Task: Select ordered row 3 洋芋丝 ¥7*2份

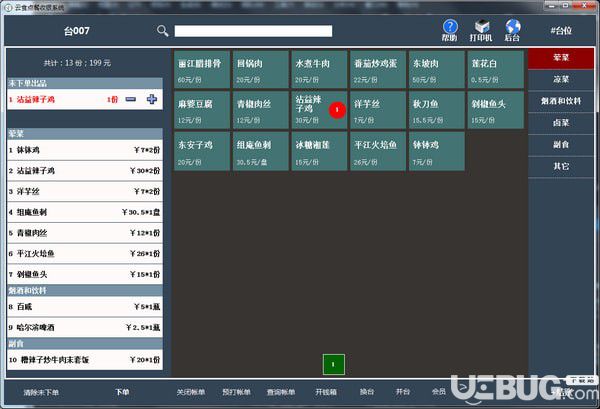Action: click(85, 191)
